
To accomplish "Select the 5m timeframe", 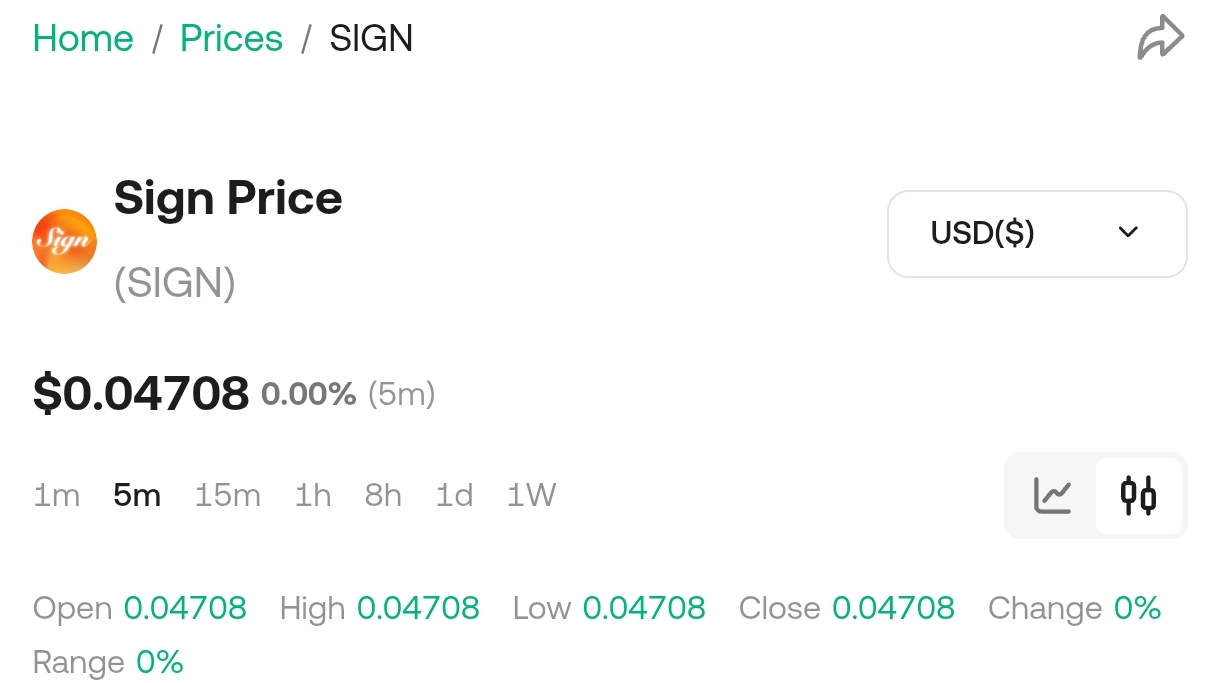I will click(137, 495).
